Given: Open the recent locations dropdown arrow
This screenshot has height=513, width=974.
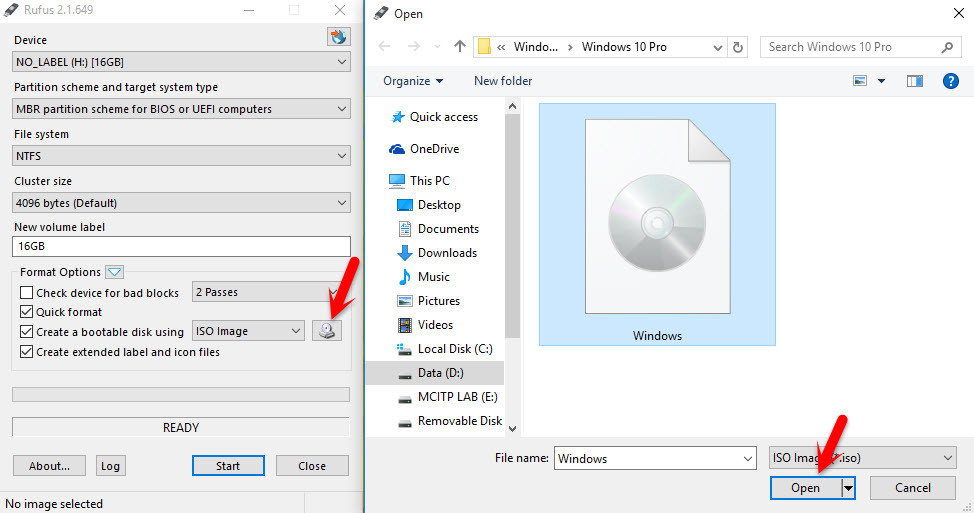Looking at the screenshot, I should point(437,47).
